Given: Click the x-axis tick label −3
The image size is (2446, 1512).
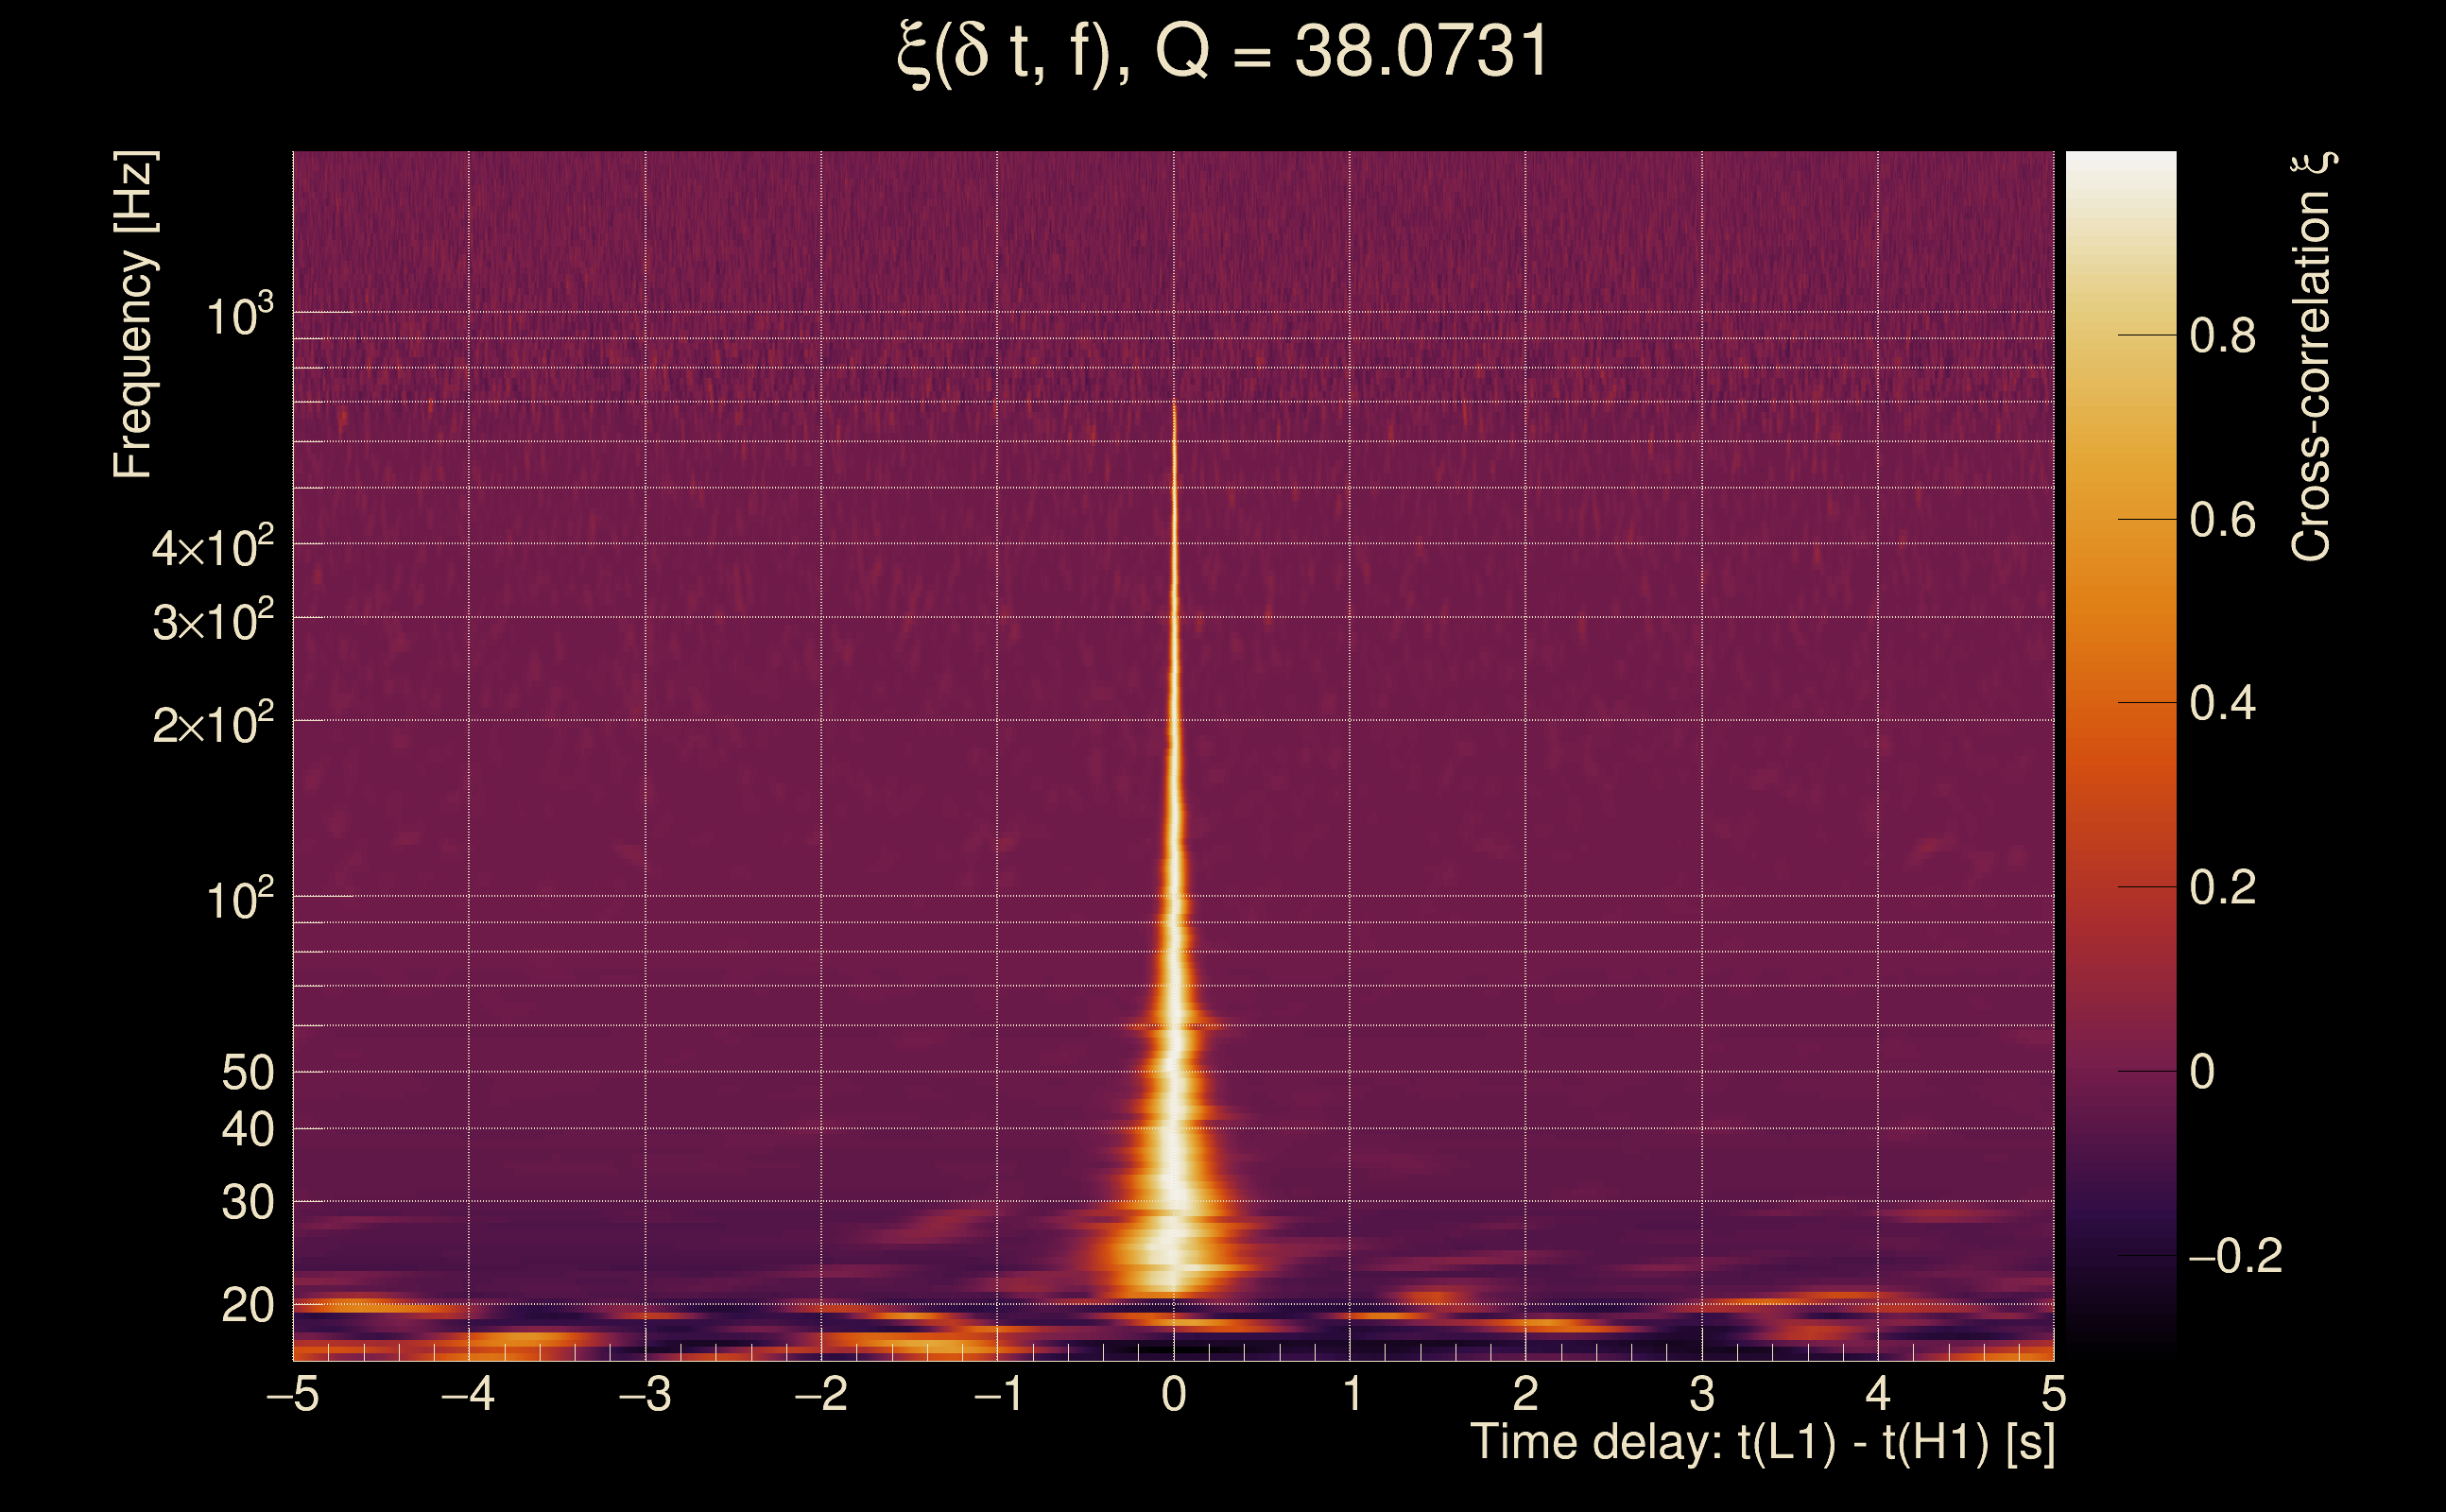Looking at the screenshot, I should (x=645, y=1394).
